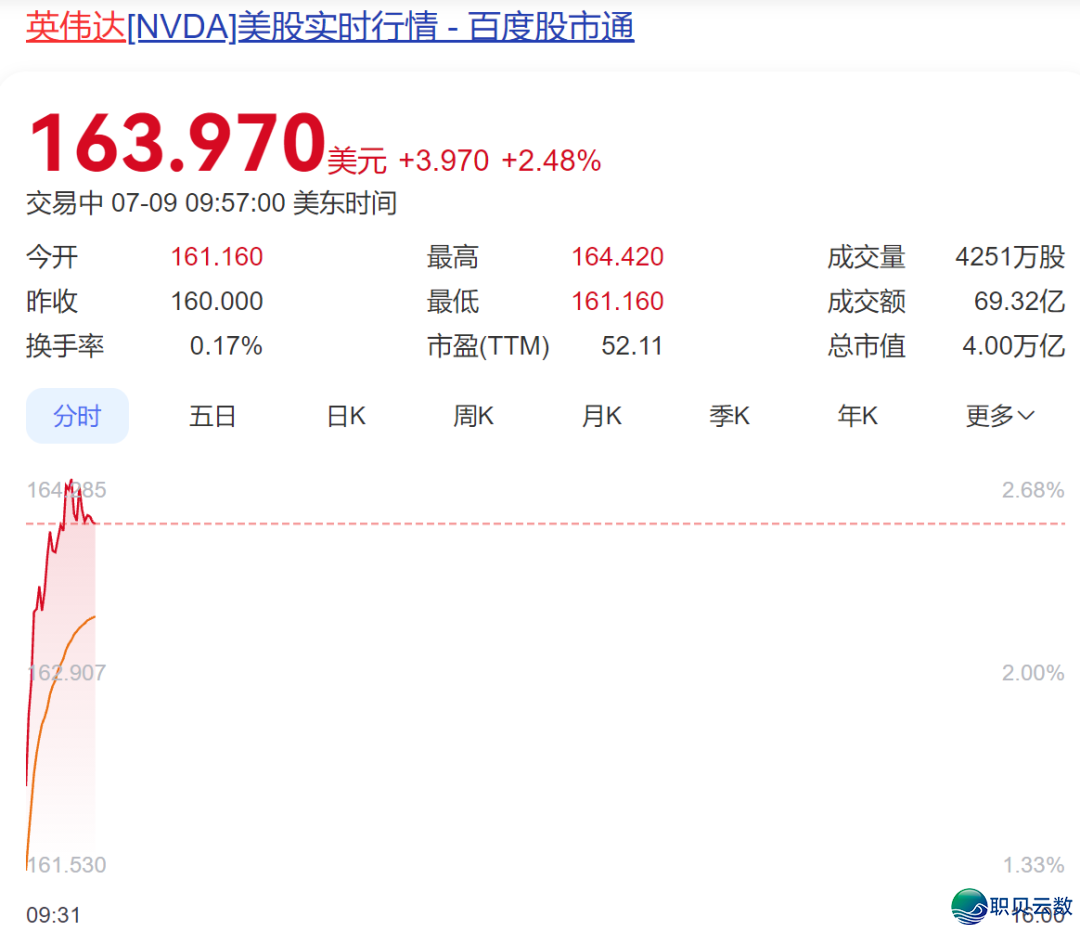Select the 季K tab
Image resolution: width=1080 pixels, height=931 pixels.
(x=729, y=416)
